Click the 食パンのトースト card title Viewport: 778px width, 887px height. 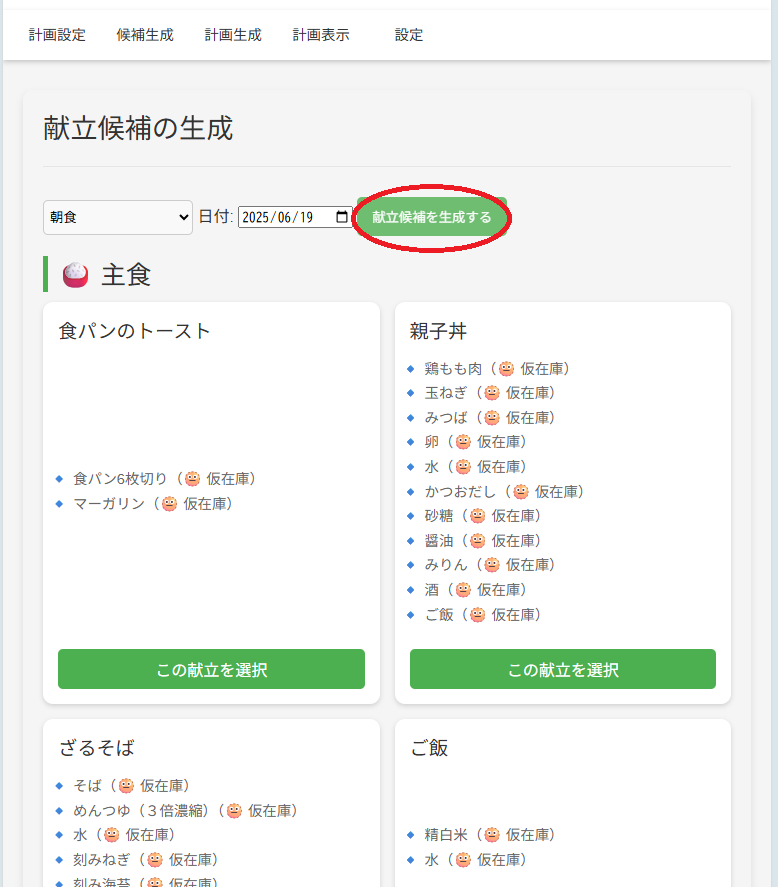[134, 331]
